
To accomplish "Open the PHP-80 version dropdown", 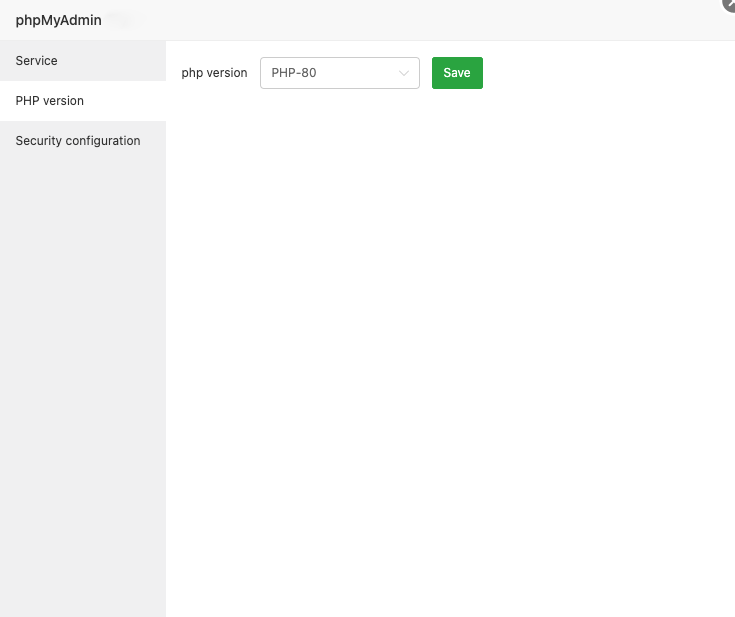I will point(340,73).
